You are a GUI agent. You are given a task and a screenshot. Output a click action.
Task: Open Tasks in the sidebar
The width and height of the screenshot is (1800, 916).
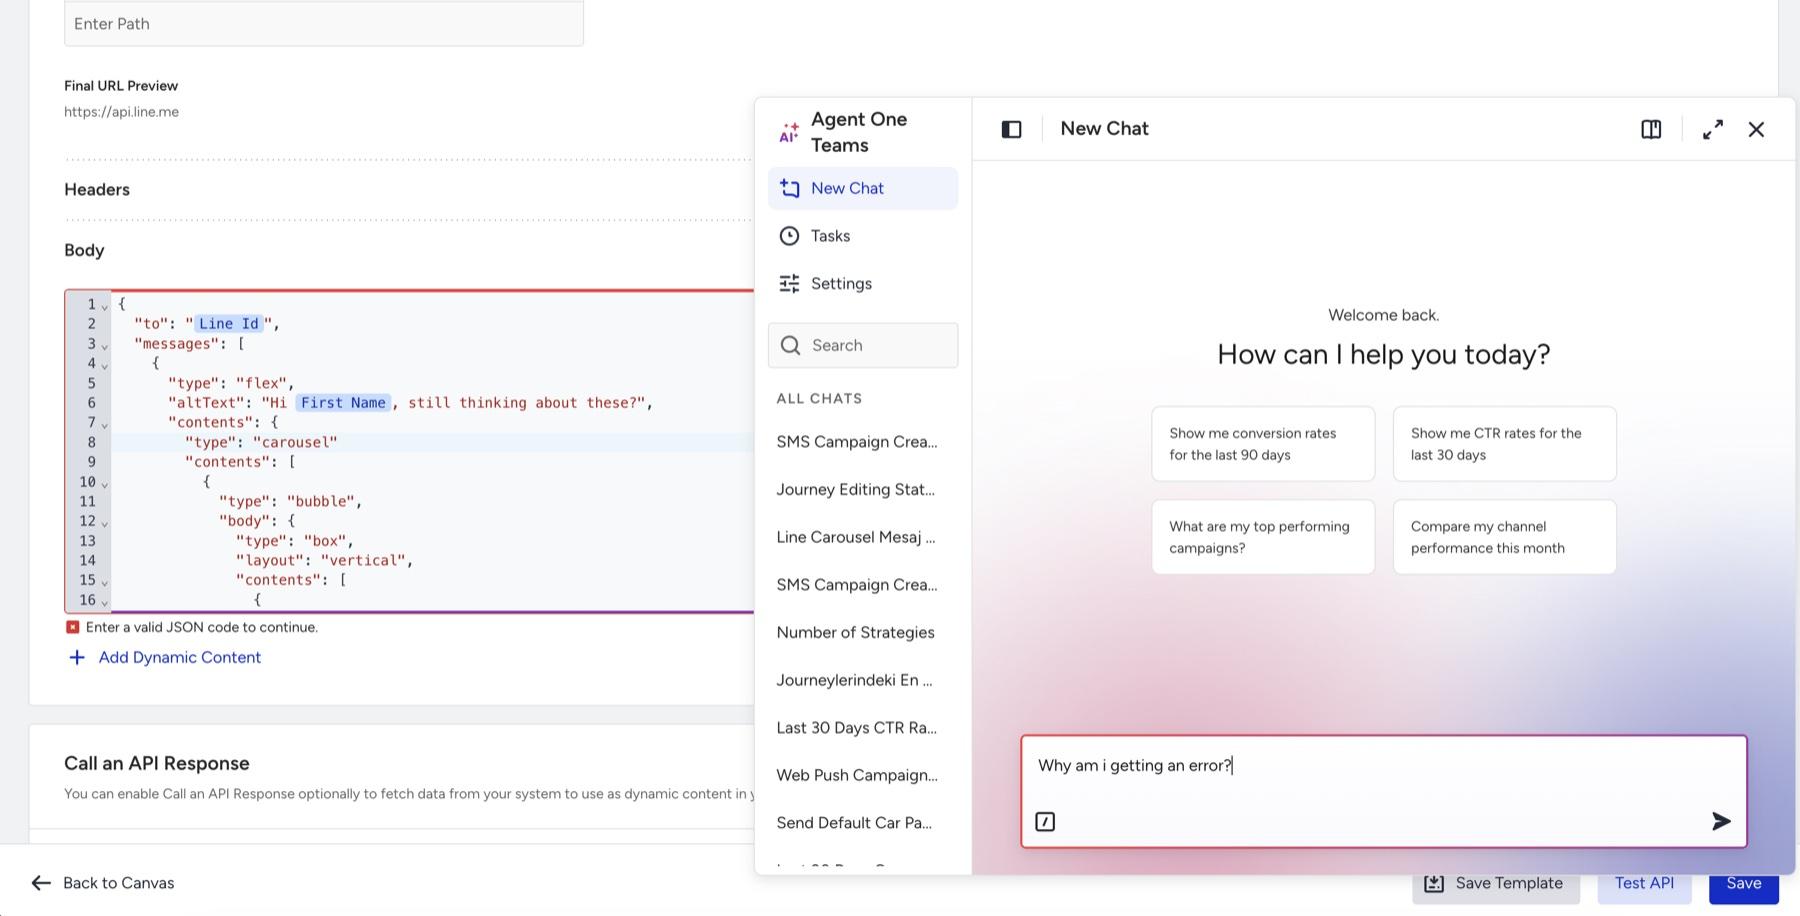pyautogui.click(x=863, y=236)
